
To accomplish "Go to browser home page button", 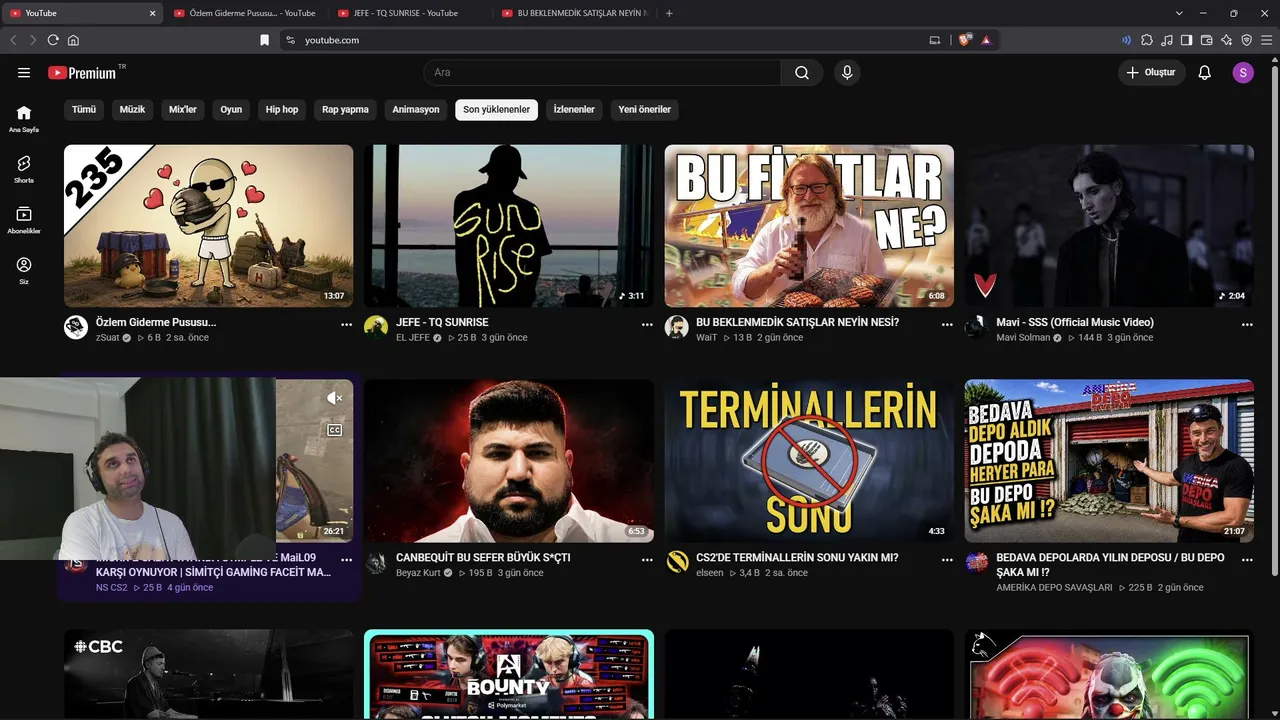I will click(73, 40).
